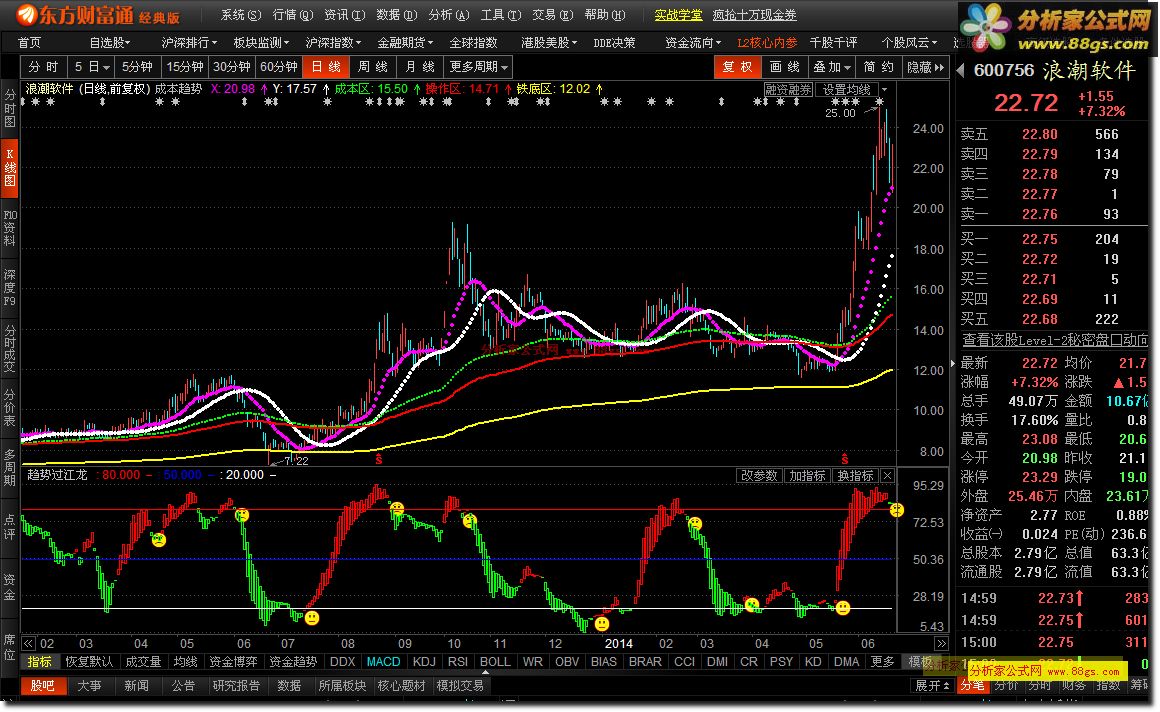Click the left arrow beside stock code 600756

tap(961, 70)
